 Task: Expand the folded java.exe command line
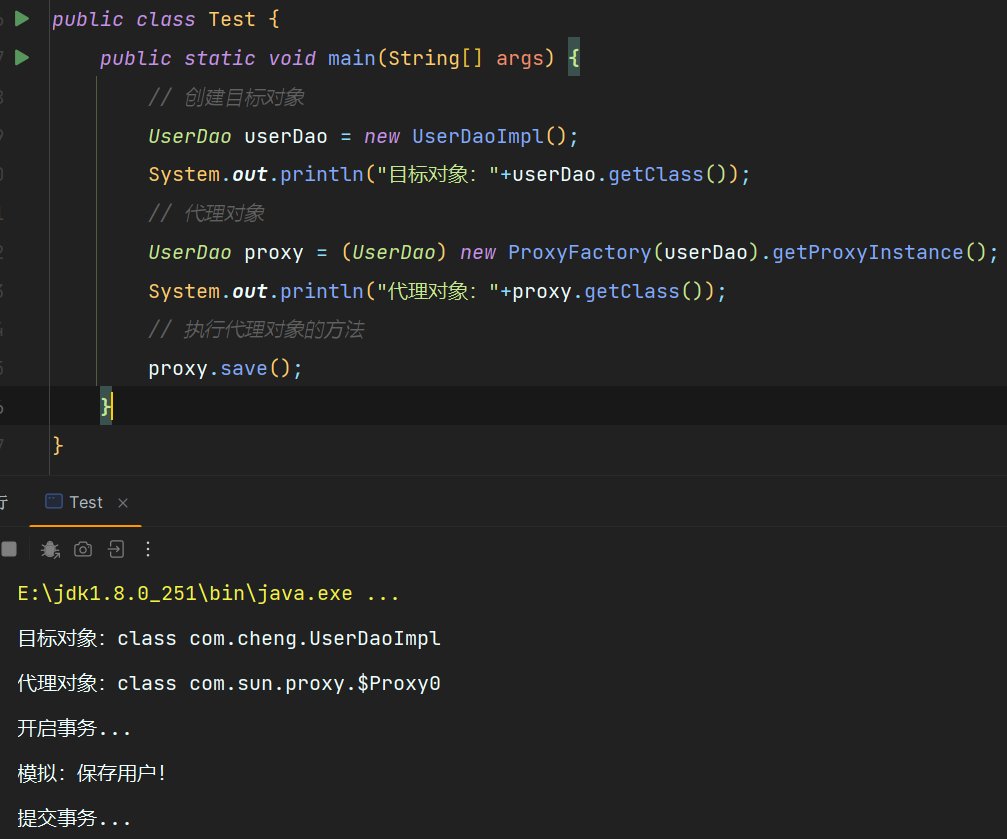point(383,594)
